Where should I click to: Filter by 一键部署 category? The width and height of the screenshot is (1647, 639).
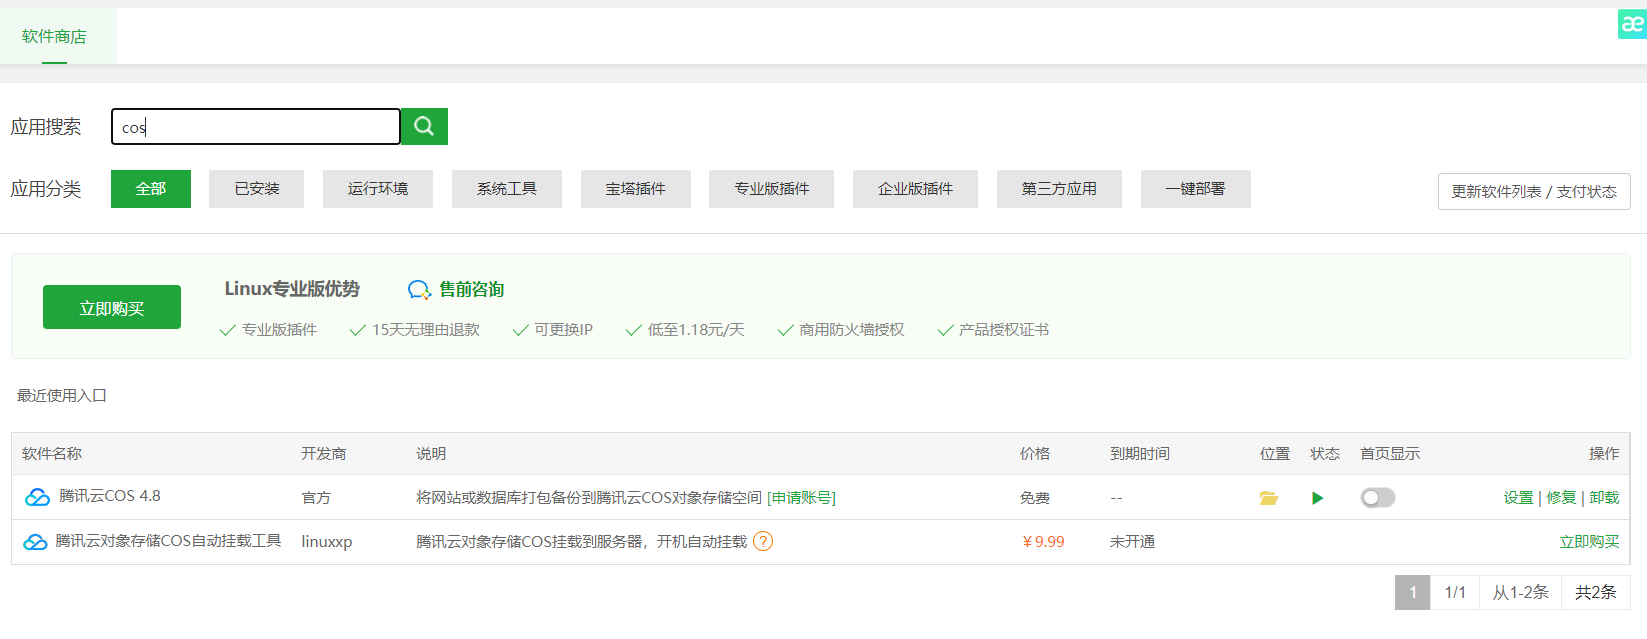point(1196,189)
